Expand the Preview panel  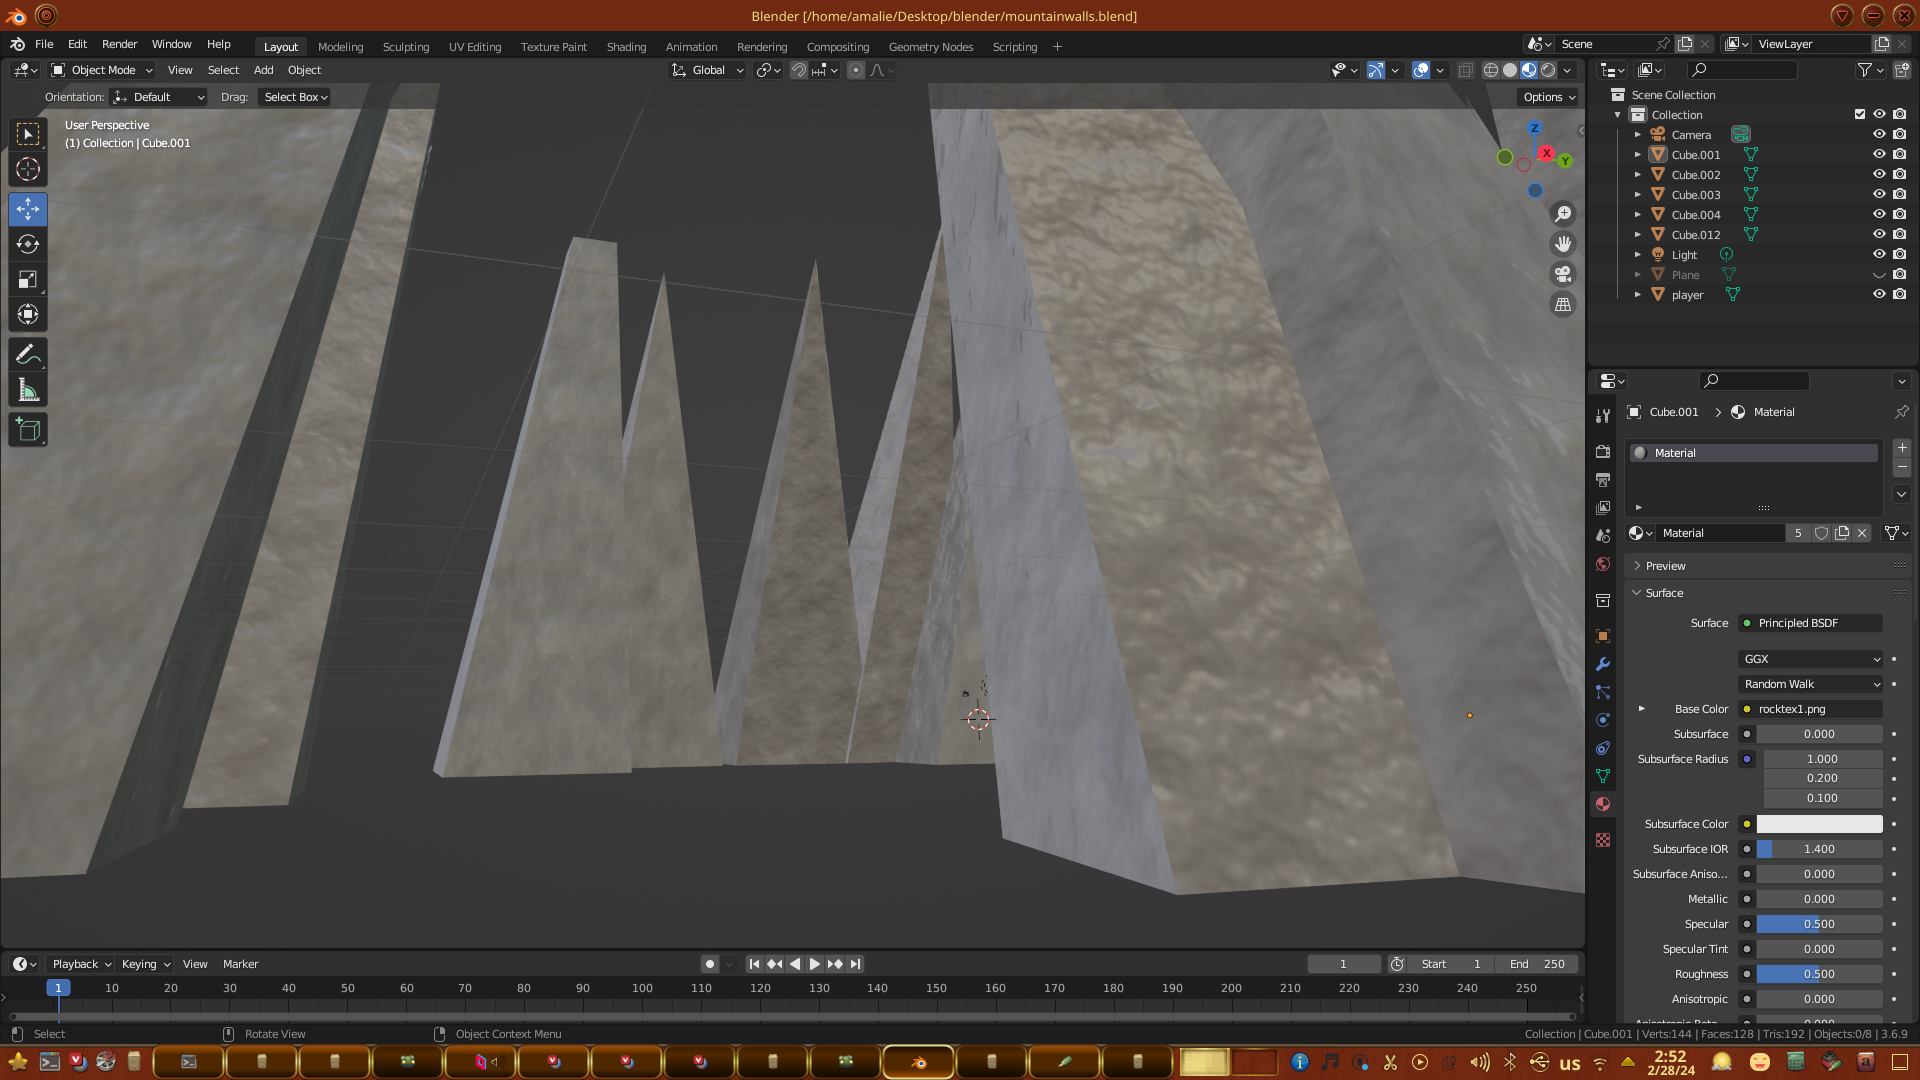1665,566
